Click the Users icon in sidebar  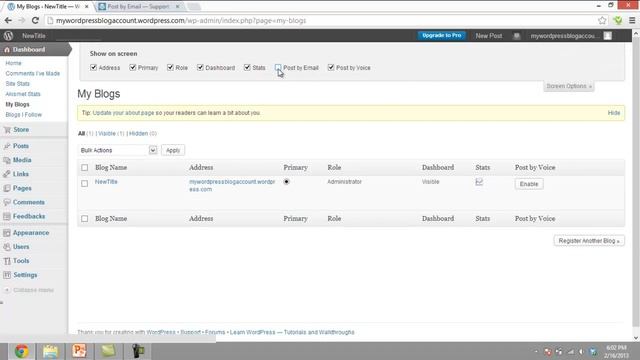[x=7, y=247]
